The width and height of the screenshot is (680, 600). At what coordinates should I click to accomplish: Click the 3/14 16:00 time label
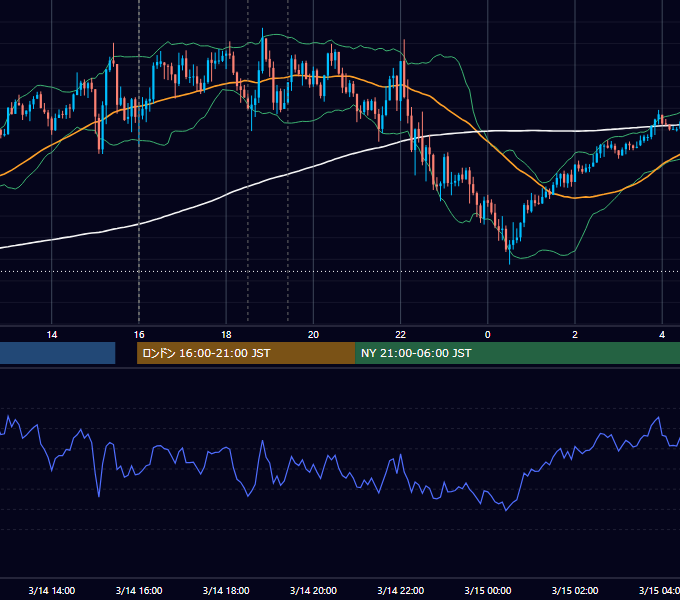coord(139,590)
